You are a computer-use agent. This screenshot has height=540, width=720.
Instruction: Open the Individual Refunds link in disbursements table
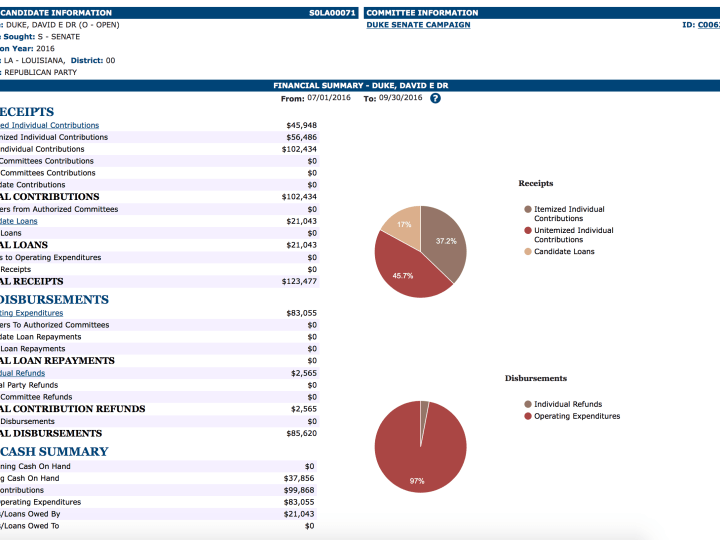click(22, 373)
